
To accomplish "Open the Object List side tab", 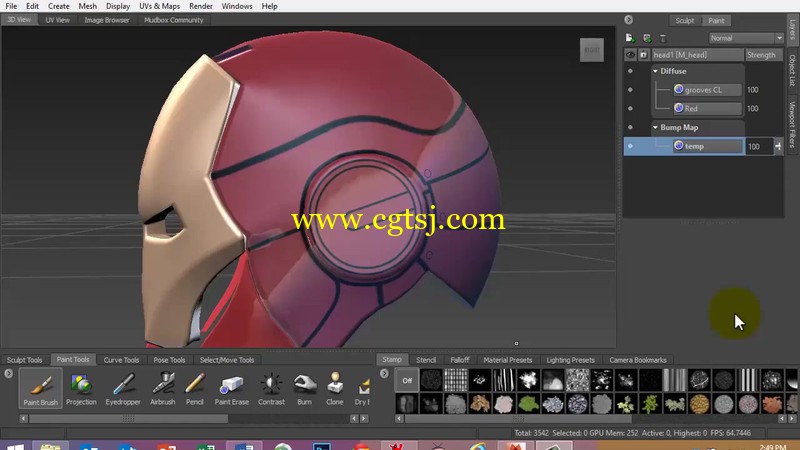I will [792, 70].
